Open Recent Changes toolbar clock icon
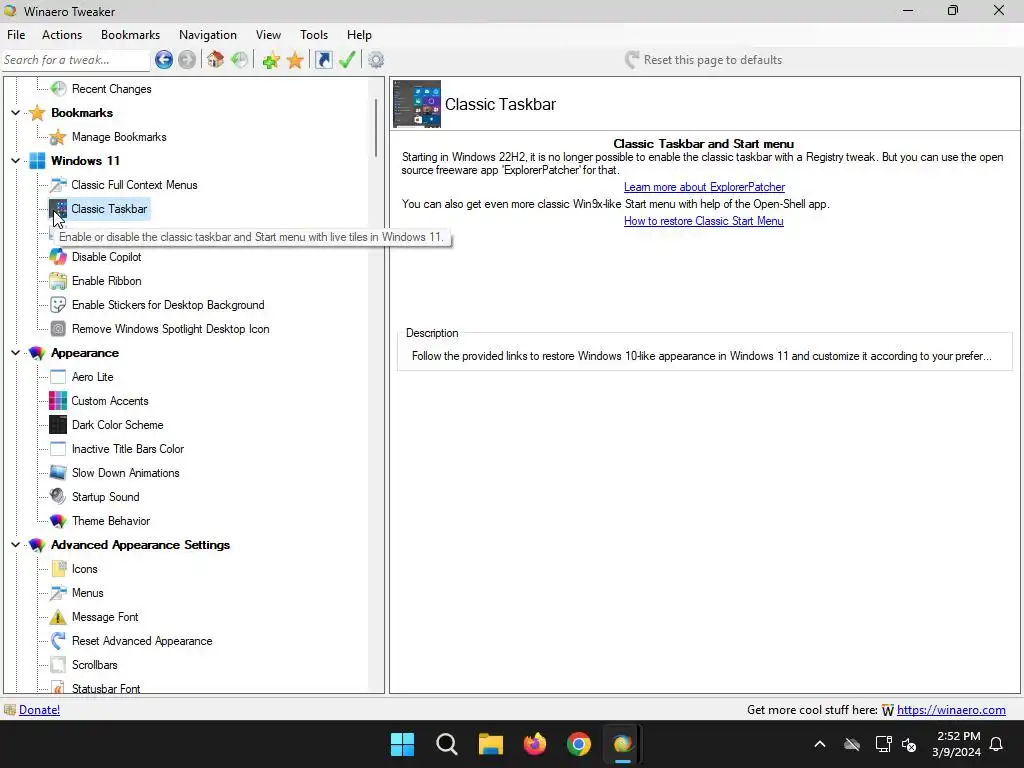The width and height of the screenshot is (1024, 768). coord(239,60)
